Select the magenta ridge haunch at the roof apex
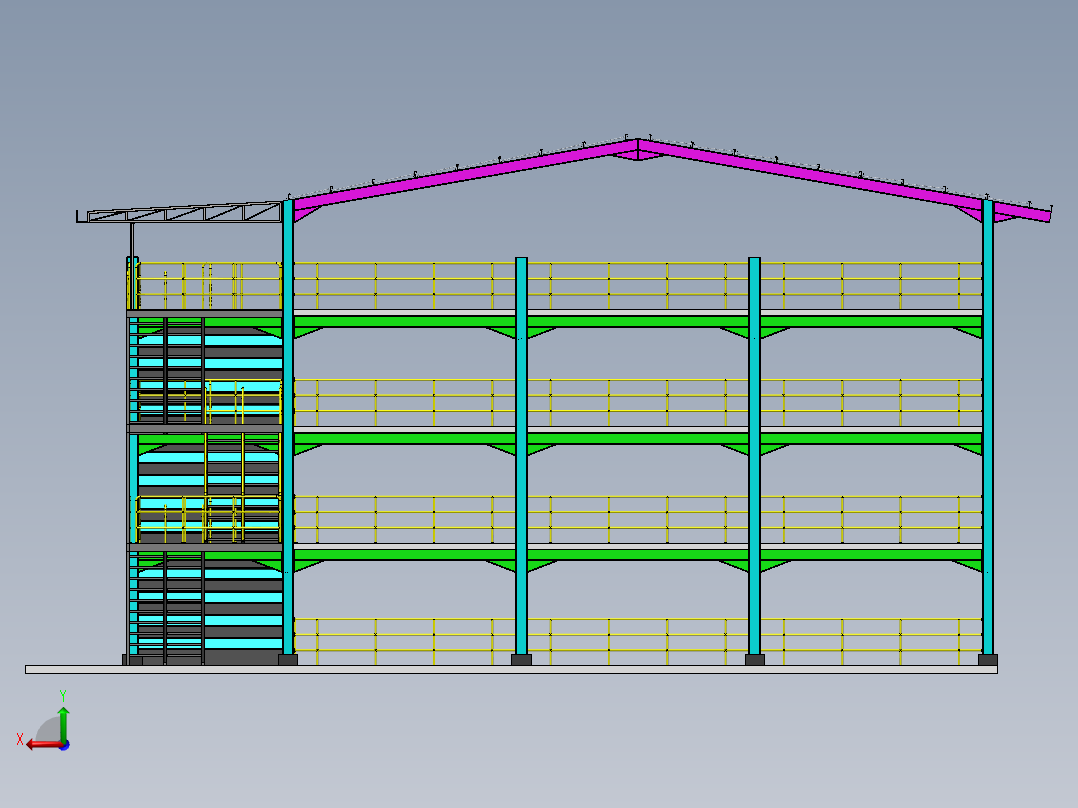 [x=638, y=155]
